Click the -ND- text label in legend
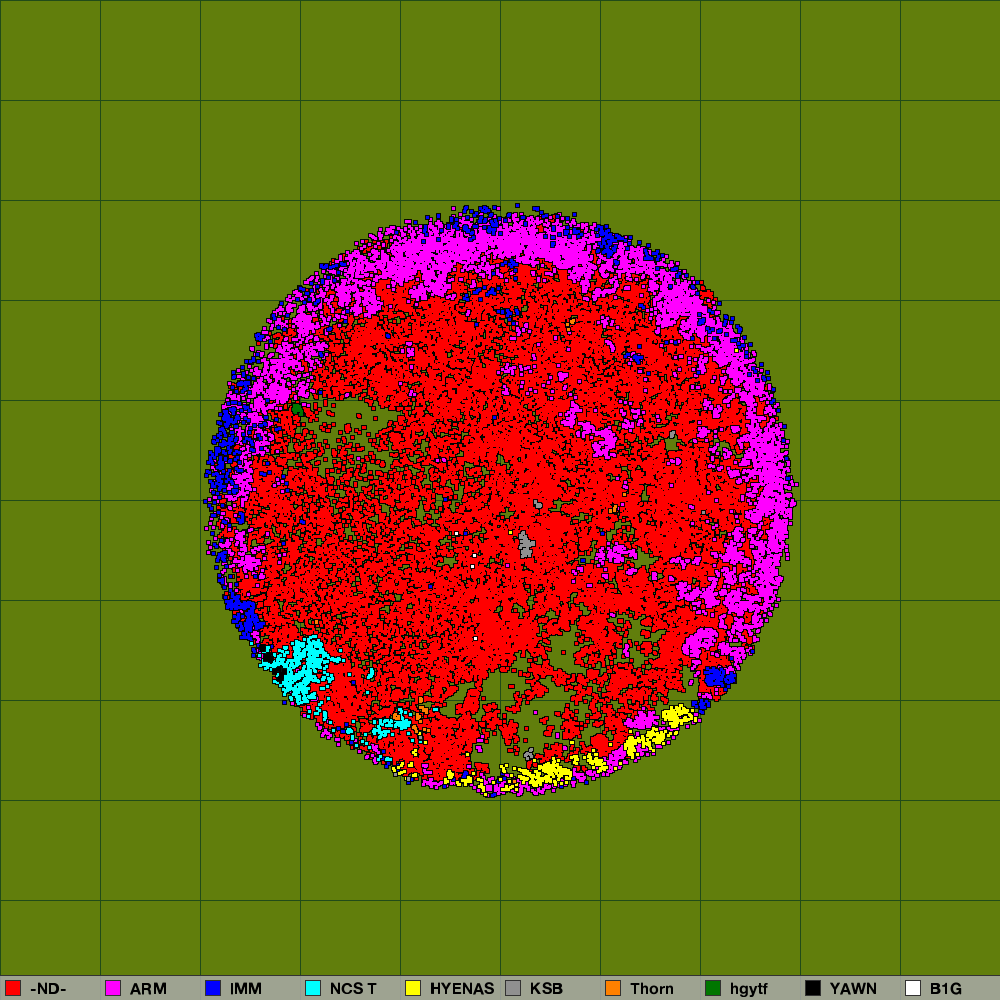Screen dimensions: 1000x1000 48,989
